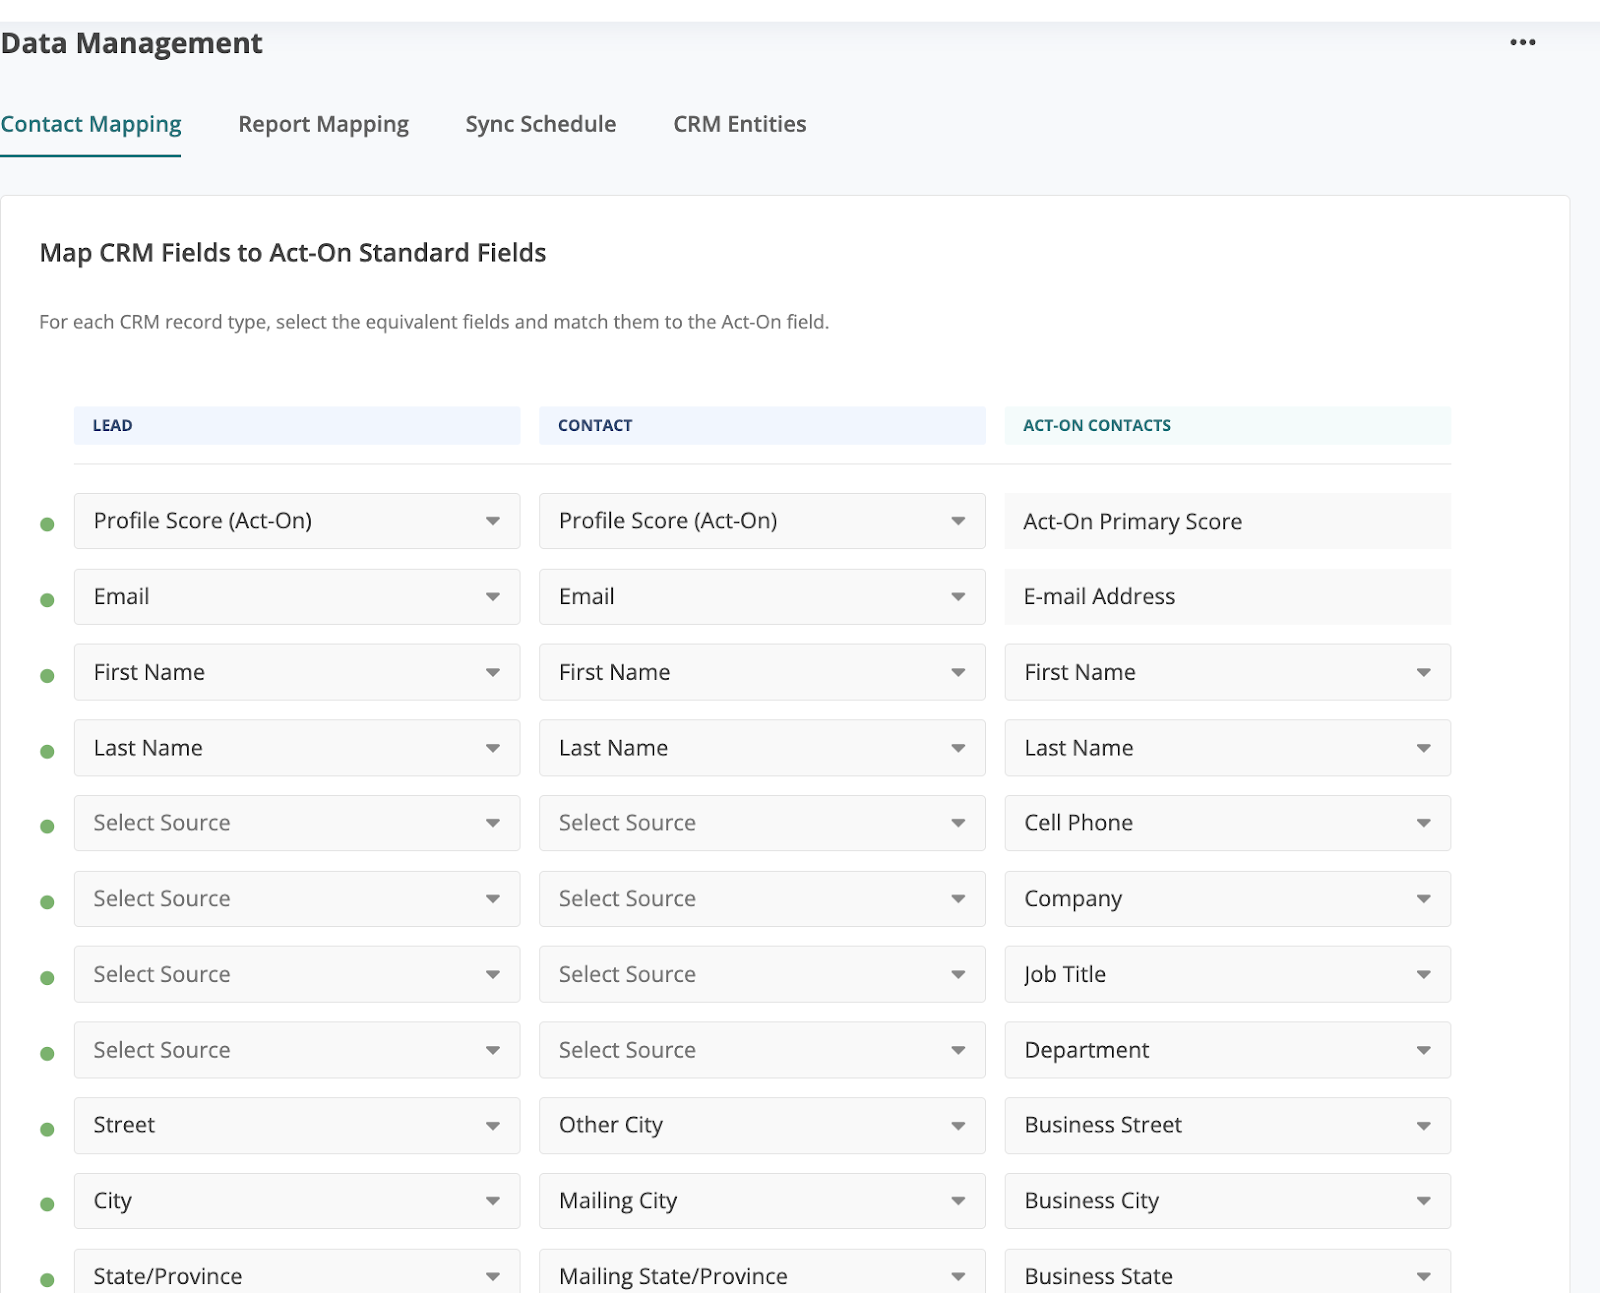Open the three-dot more options menu
Viewport: 1600px width, 1293px height.
1522,42
